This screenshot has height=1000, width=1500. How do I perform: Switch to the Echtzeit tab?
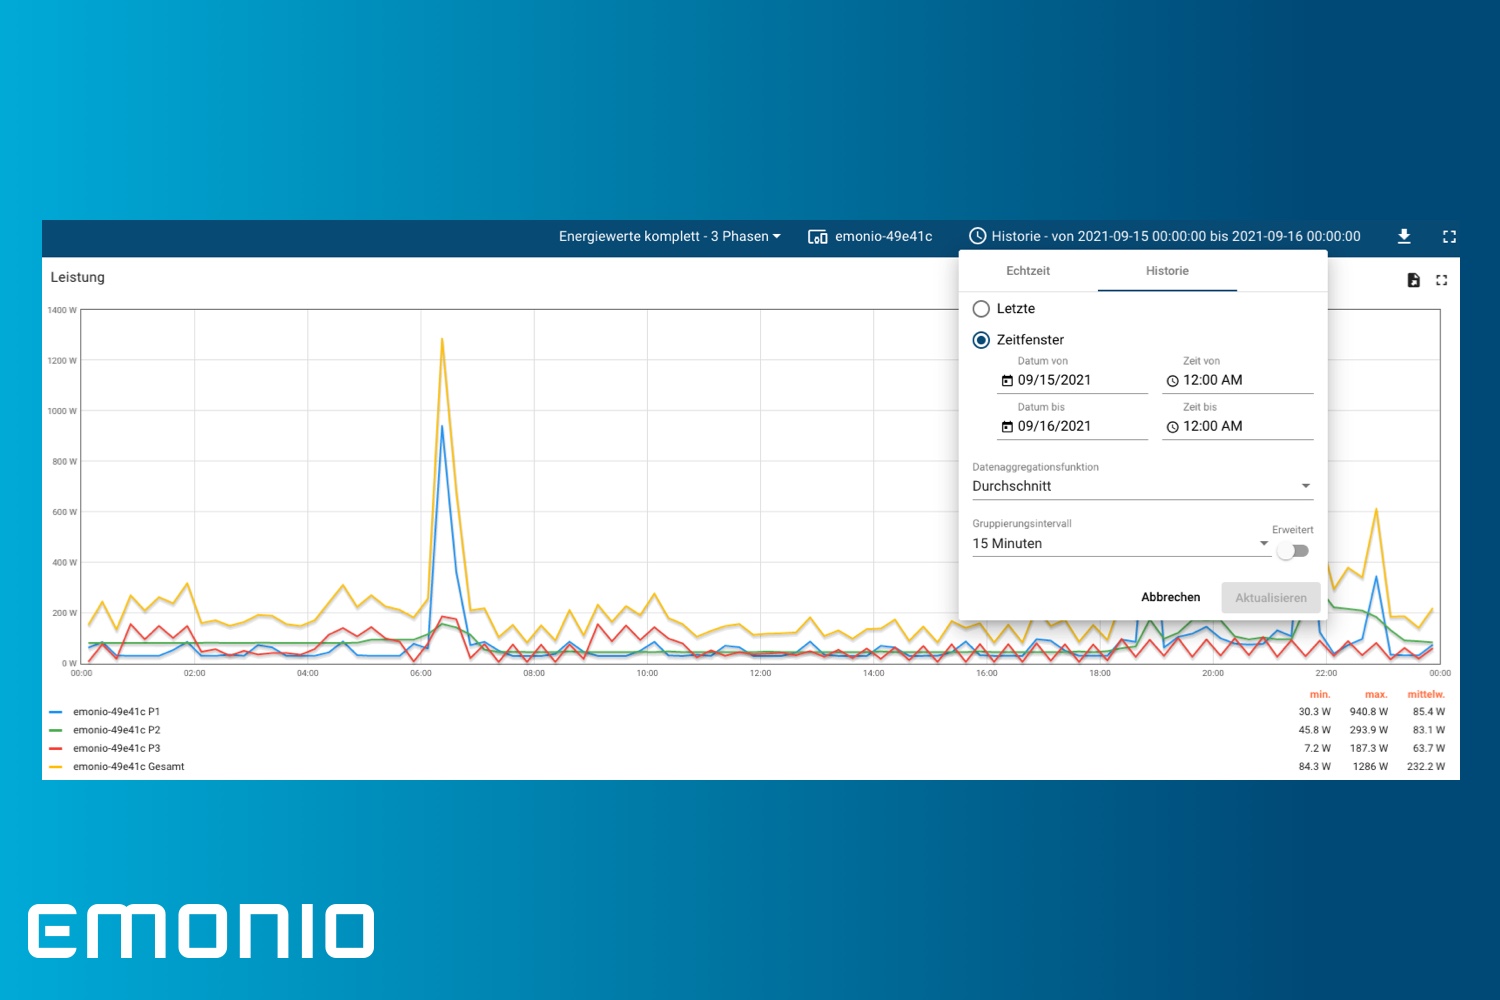(1028, 271)
